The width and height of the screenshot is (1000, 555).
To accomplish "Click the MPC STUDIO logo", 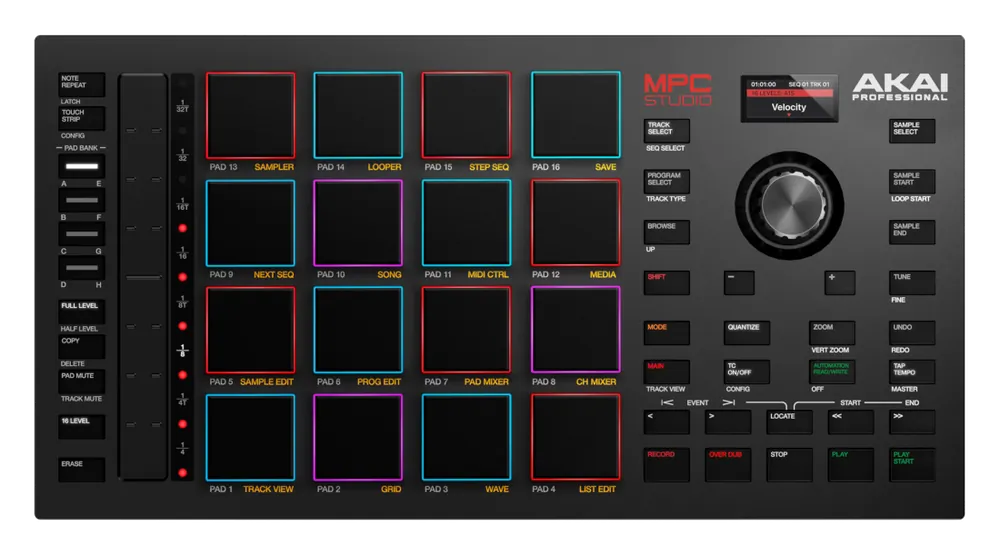I will (x=677, y=90).
